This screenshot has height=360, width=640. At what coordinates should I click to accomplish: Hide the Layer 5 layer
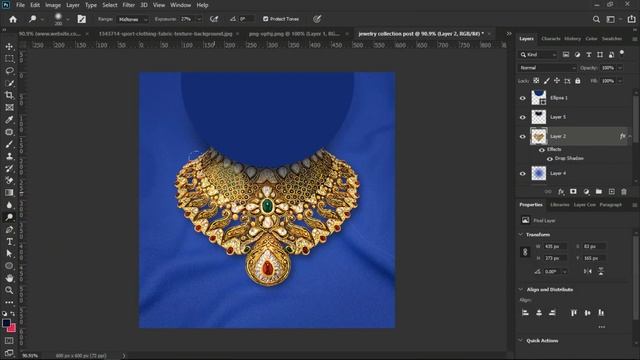522,117
